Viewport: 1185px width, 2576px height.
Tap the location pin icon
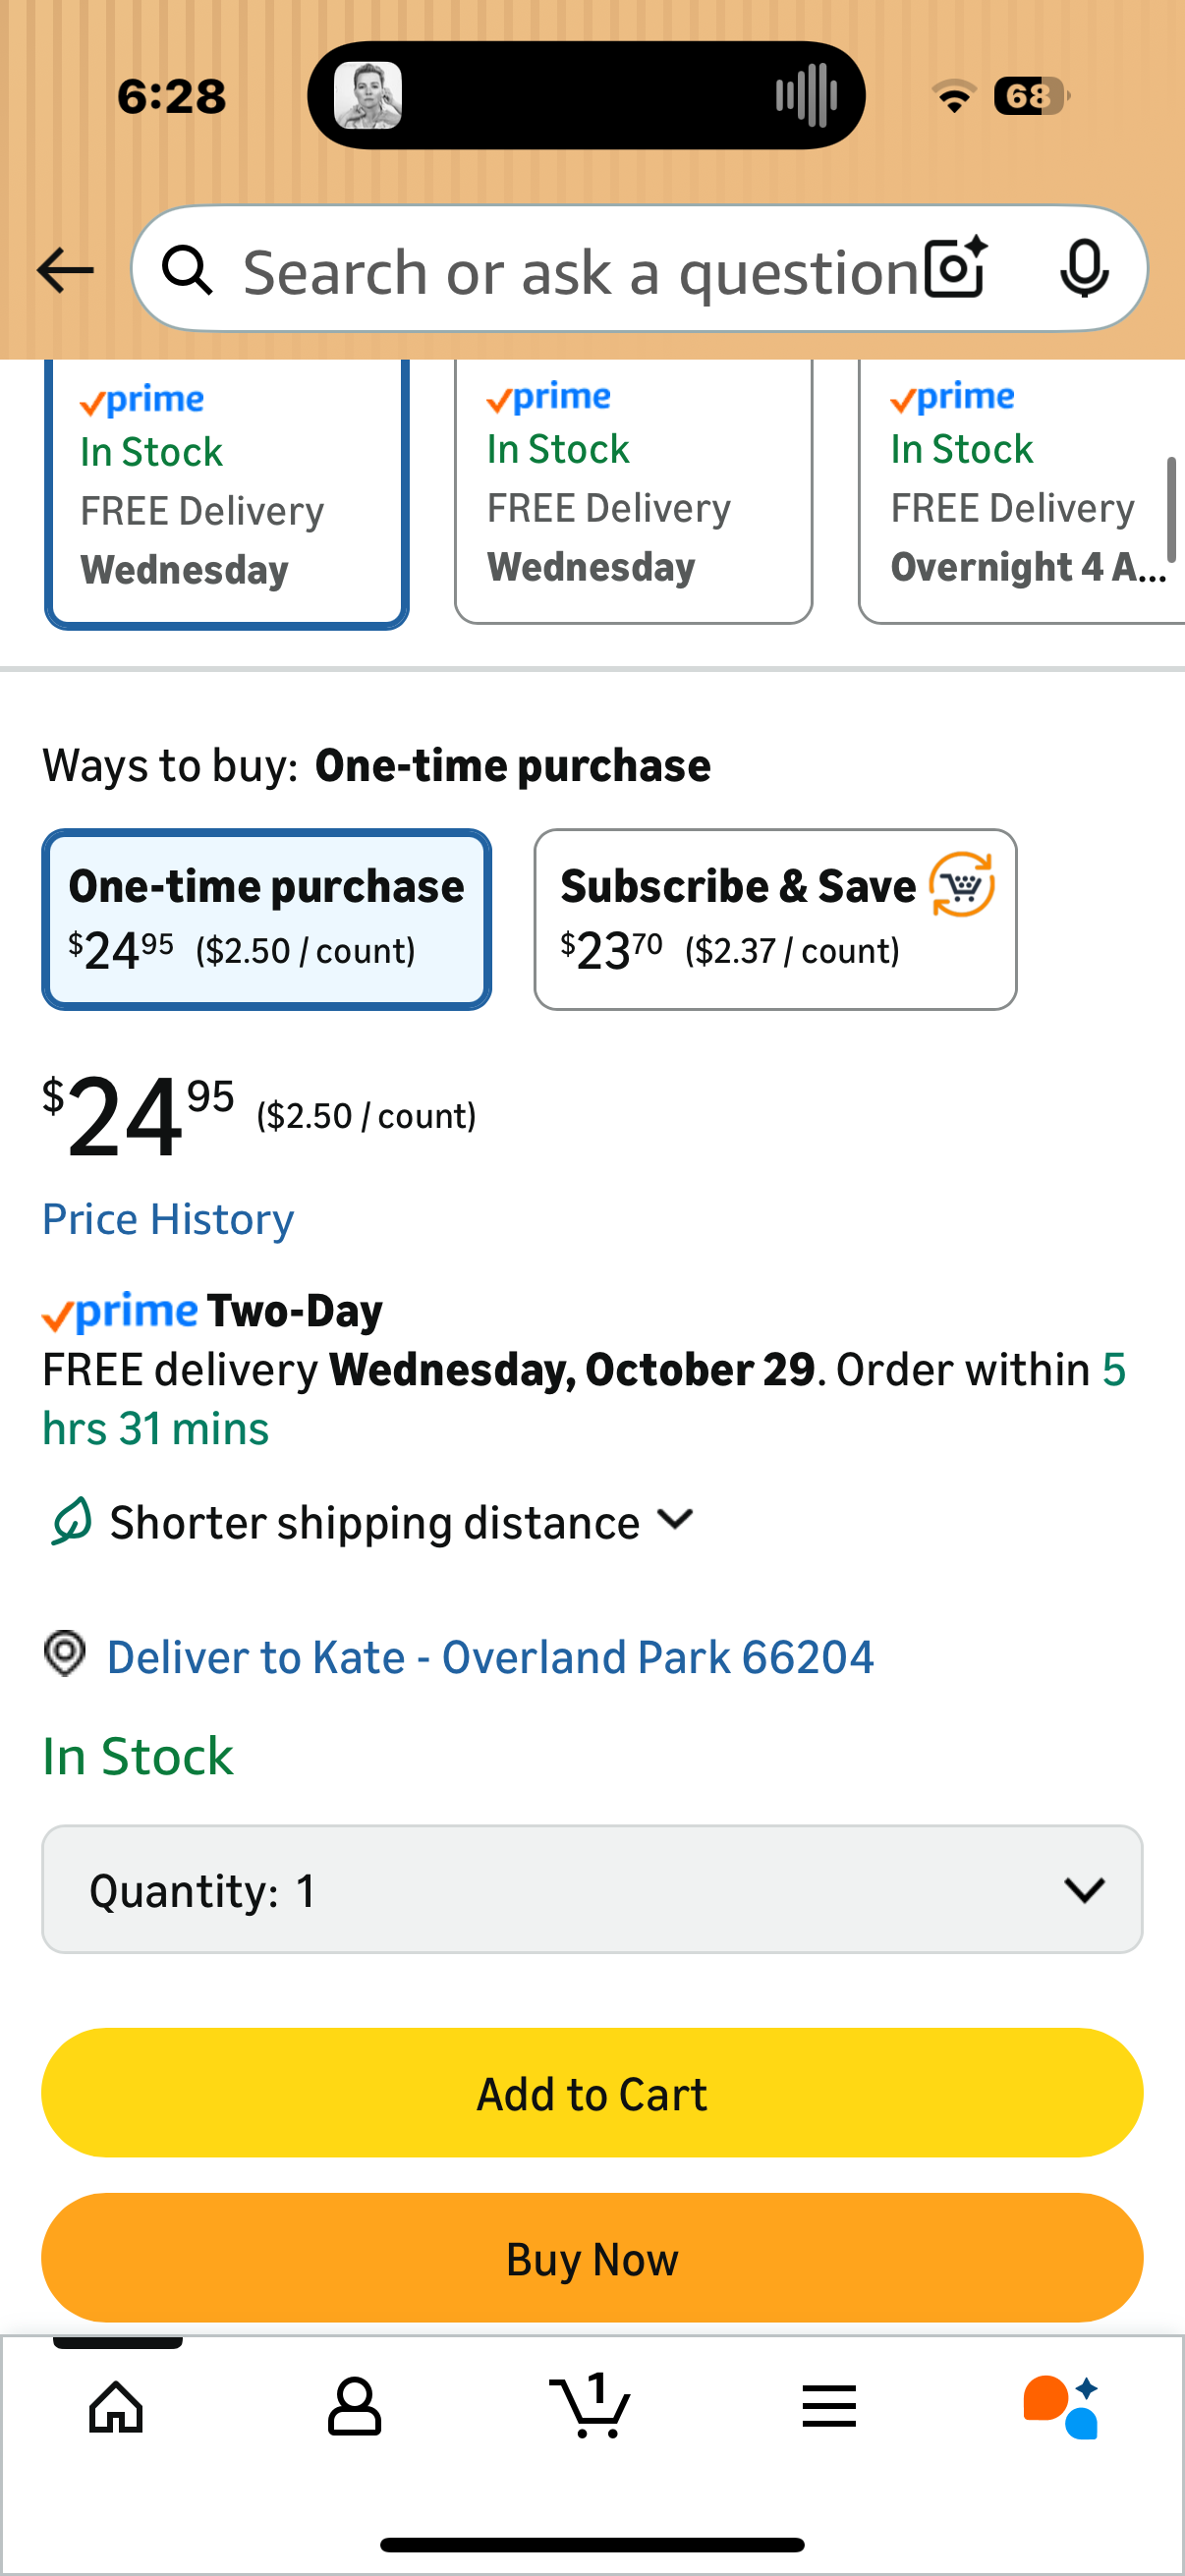coord(65,1653)
